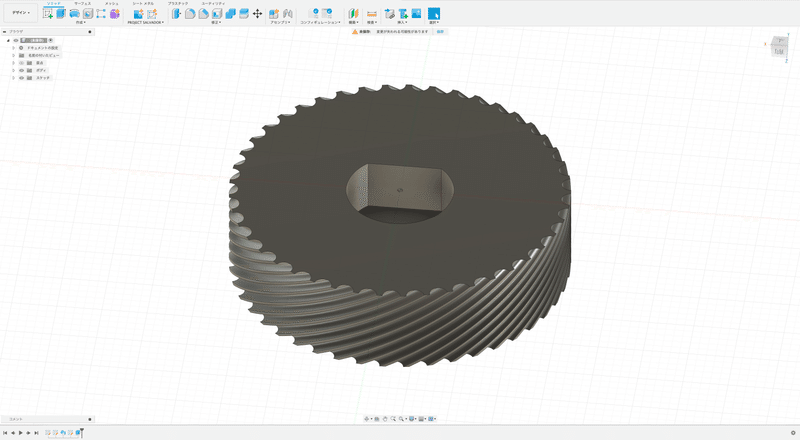The height and width of the screenshot is (440, 800).
Task: Click the Insert Derive icon
Action: tap(390, 14)
